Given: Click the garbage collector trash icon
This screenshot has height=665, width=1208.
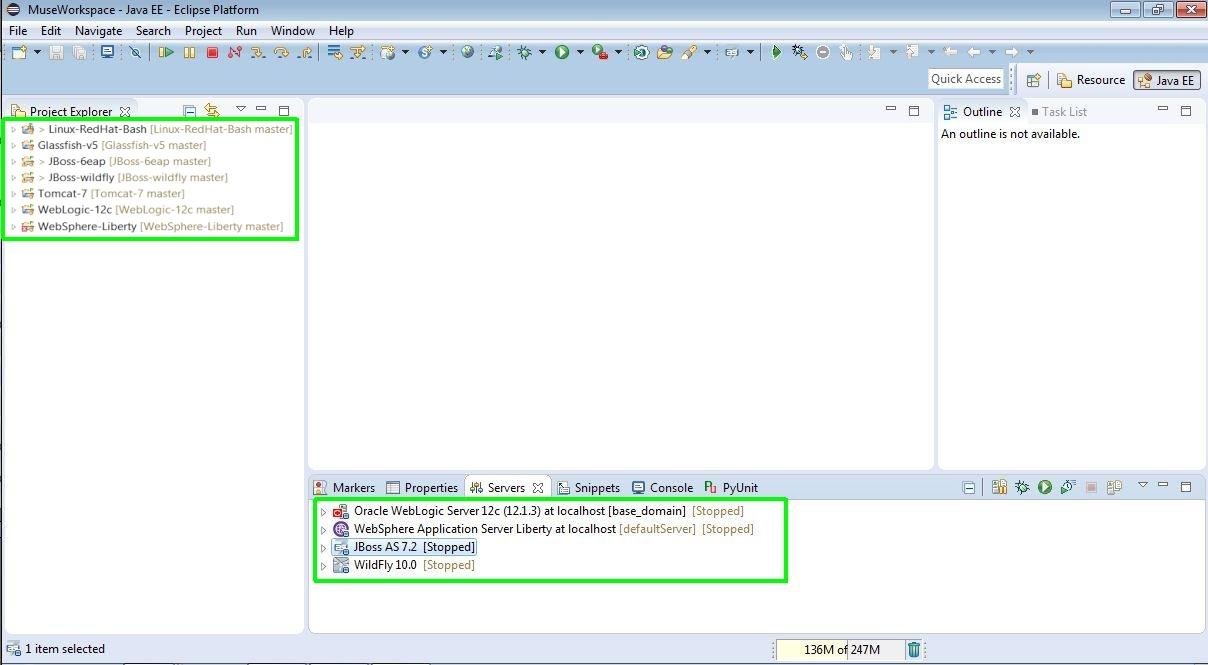Looking at the screenshot, I should 914,649.
